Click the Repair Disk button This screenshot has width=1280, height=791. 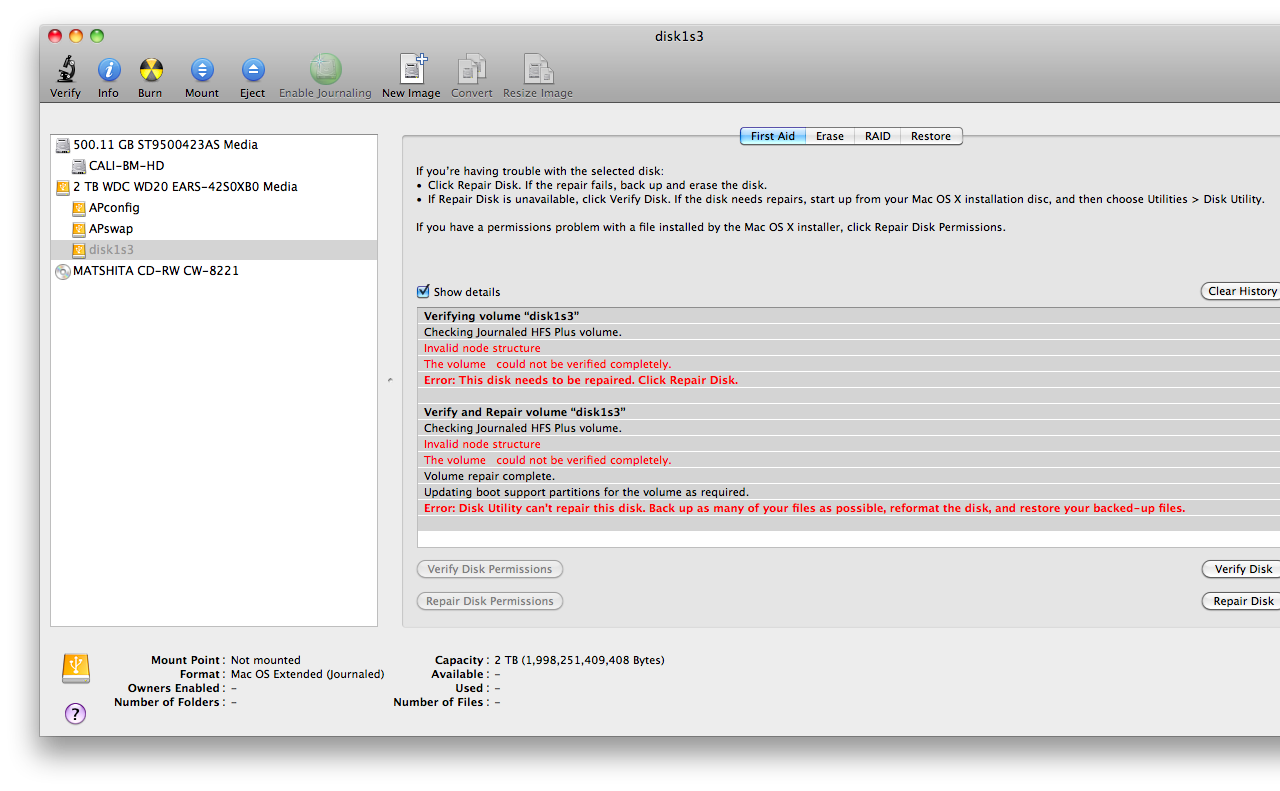click(x=1243, y=601)
